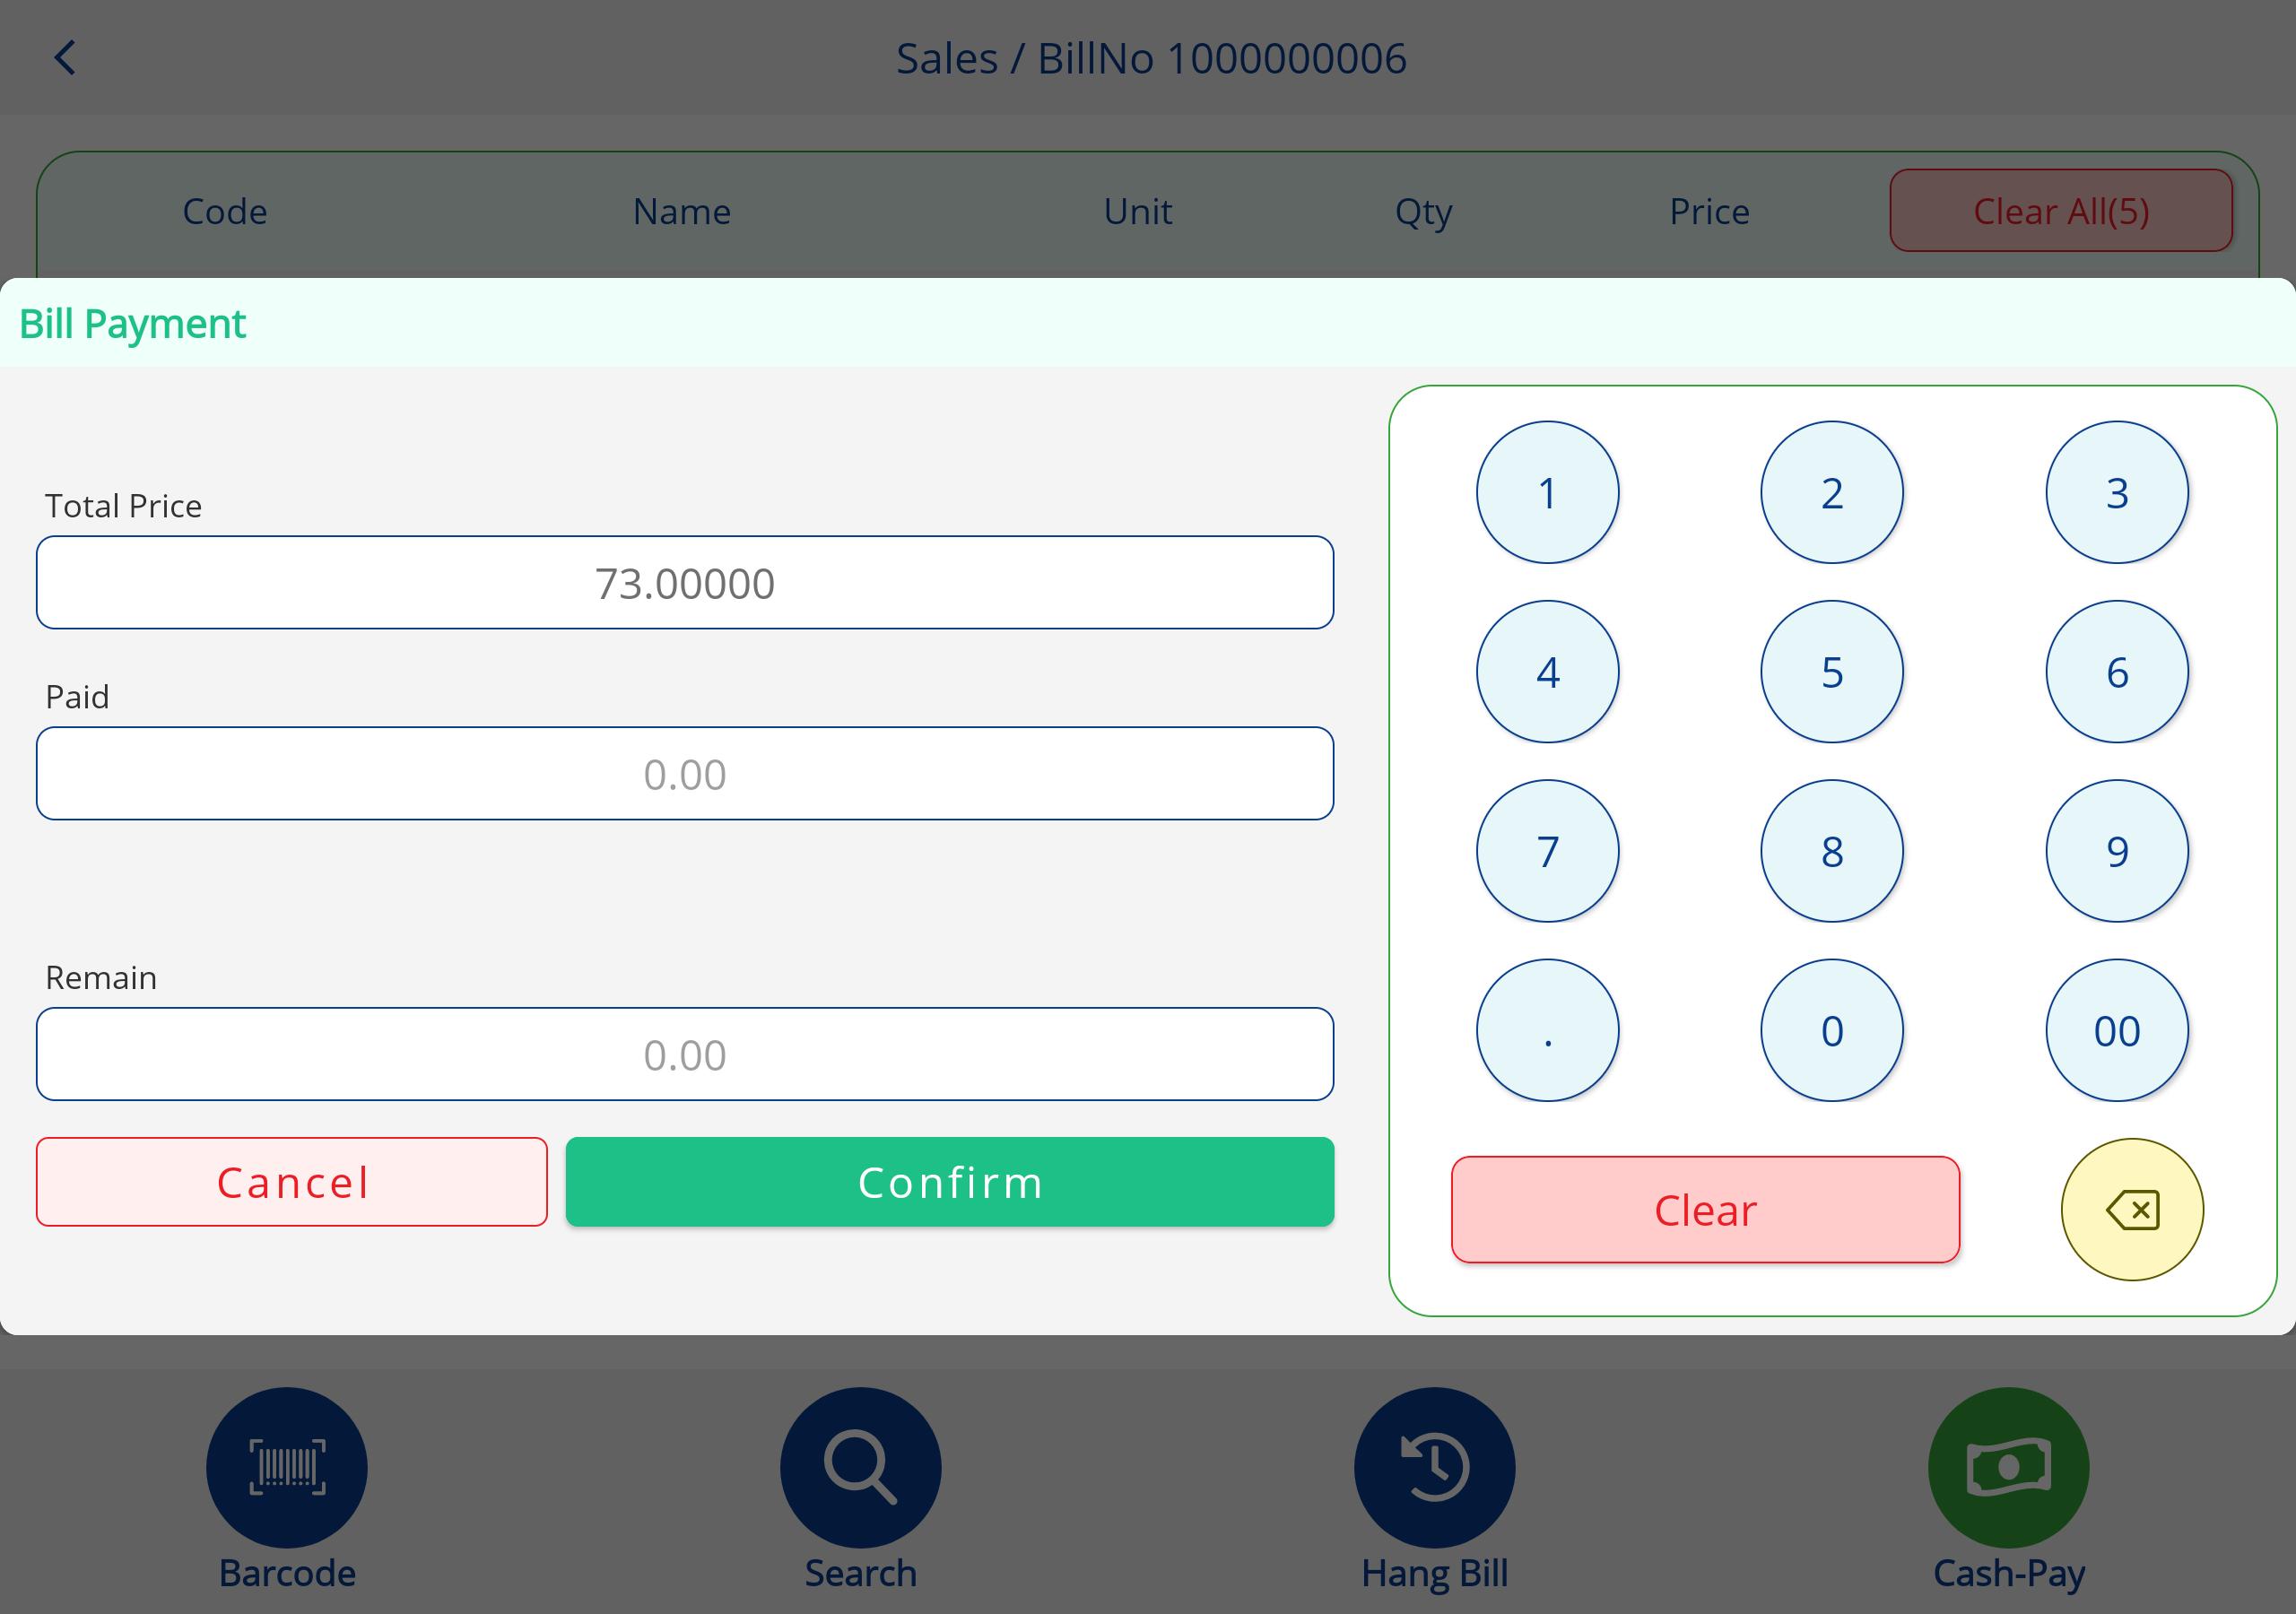2296x1614 pixels.
Task: Click the Bill Payment dialog title
Action: pos(132,324)
